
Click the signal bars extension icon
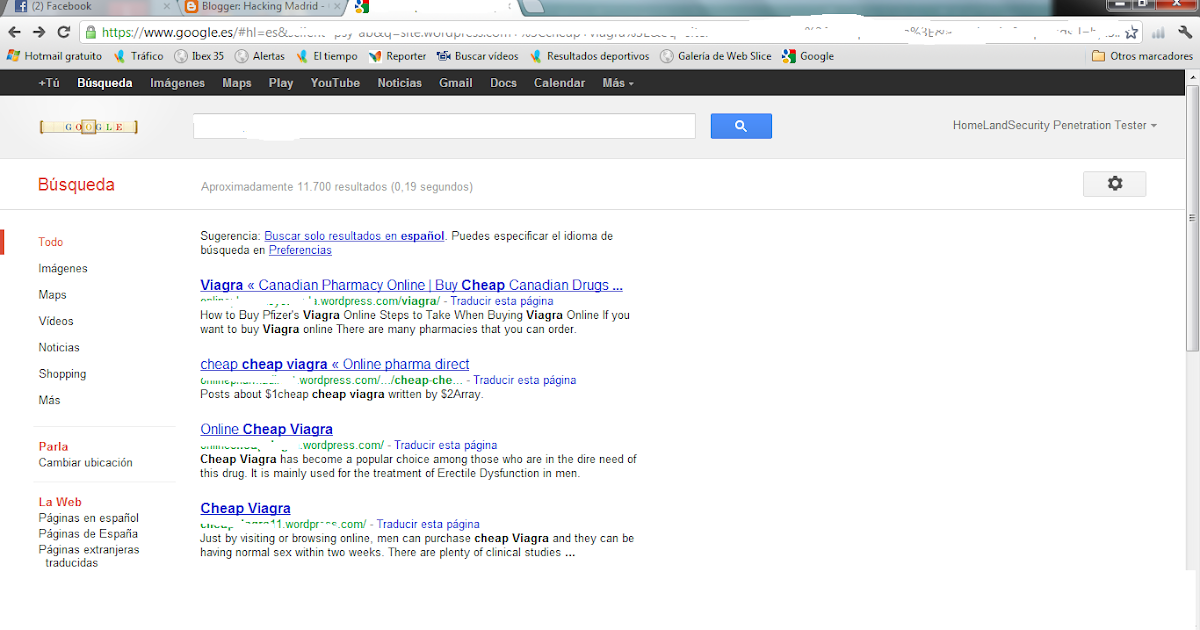tap(1158, 32)
